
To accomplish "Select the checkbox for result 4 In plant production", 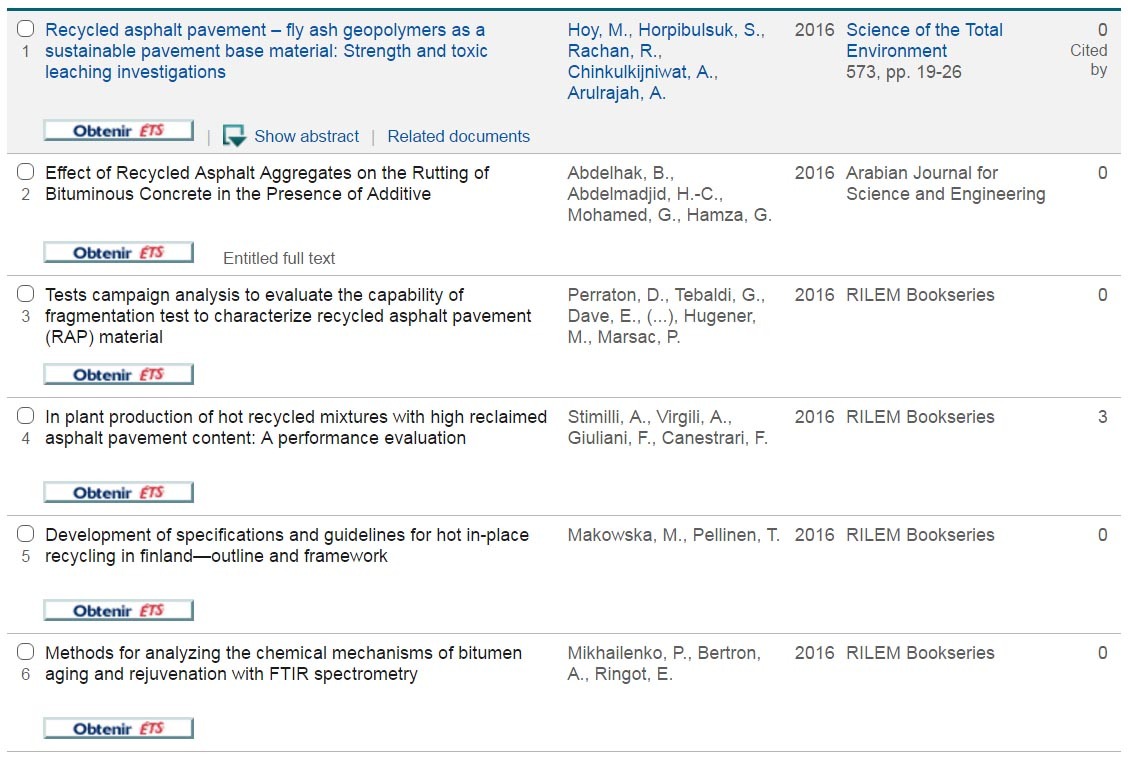I will (26, 417).
